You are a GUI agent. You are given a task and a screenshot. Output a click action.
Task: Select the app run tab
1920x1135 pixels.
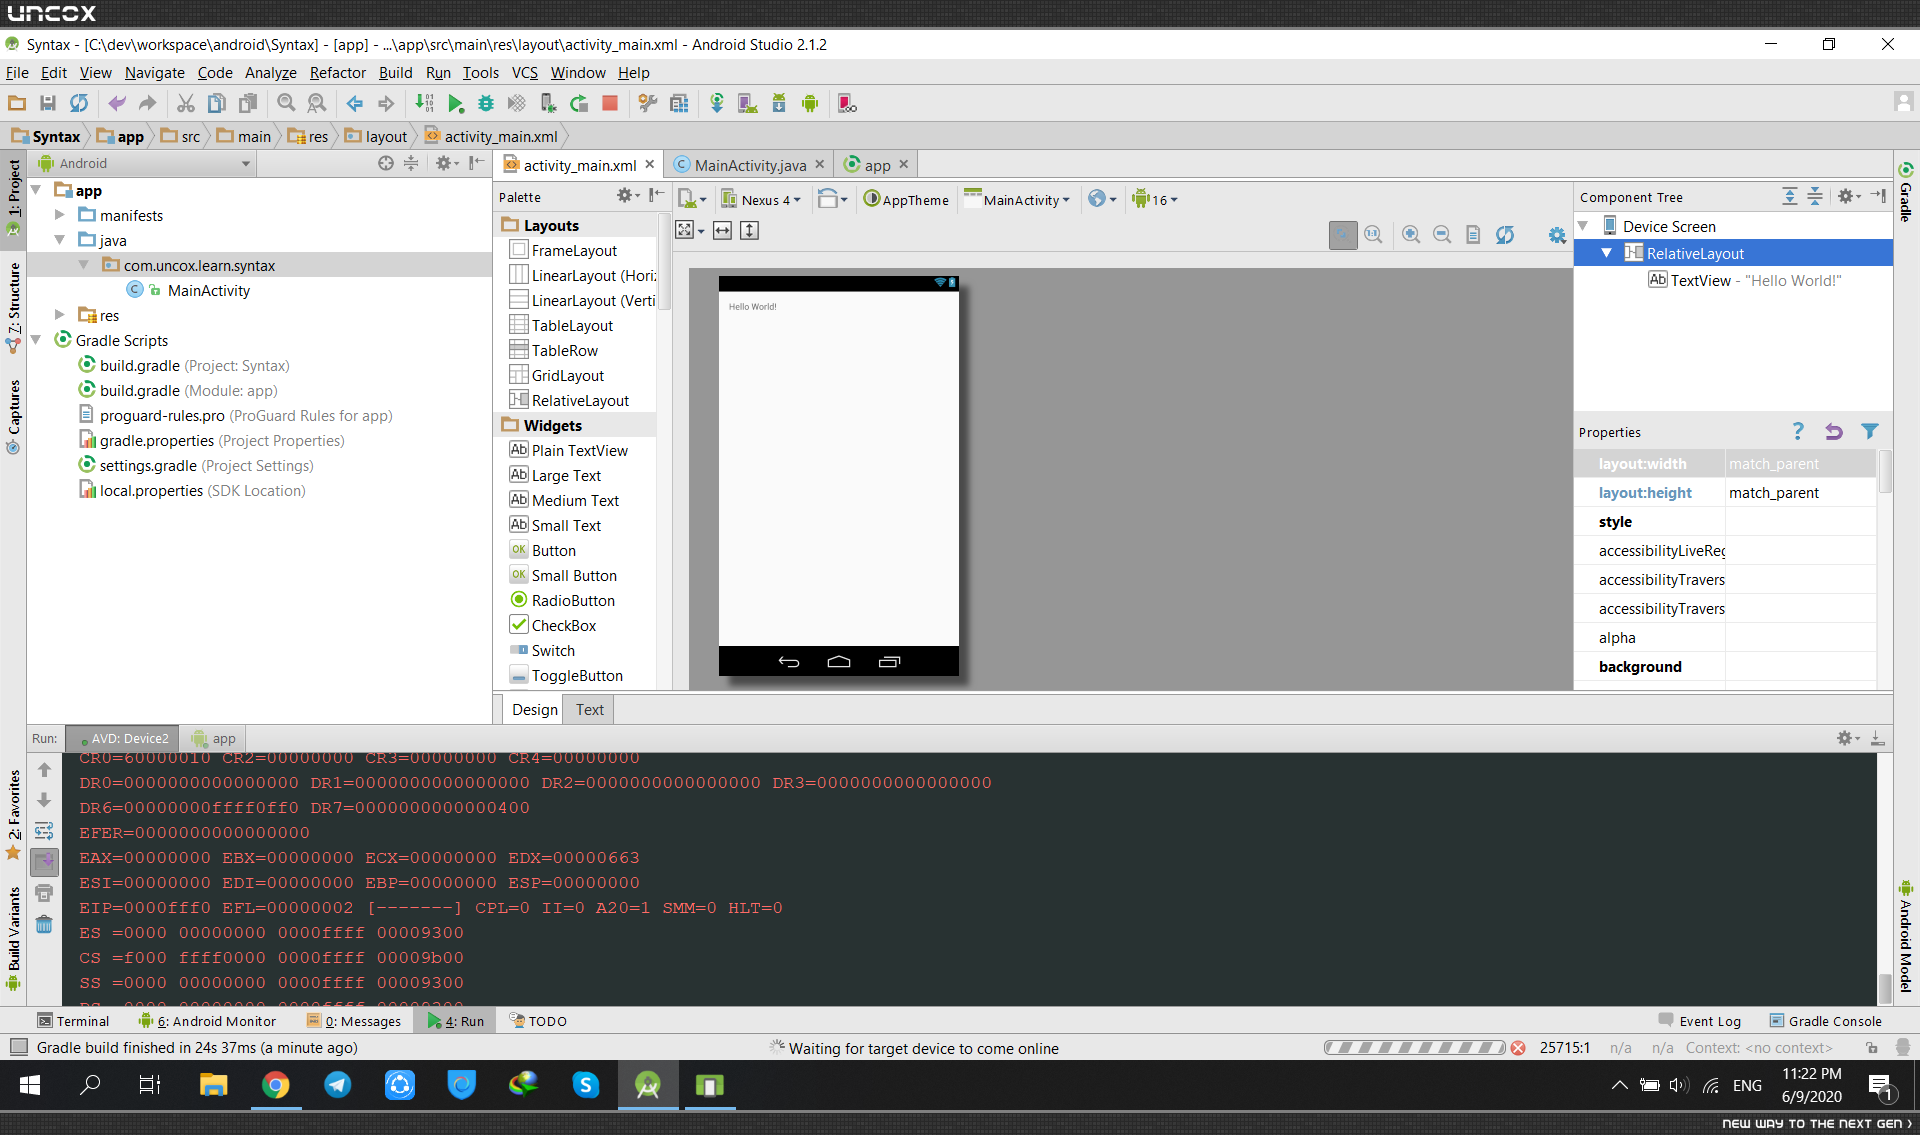214,739
